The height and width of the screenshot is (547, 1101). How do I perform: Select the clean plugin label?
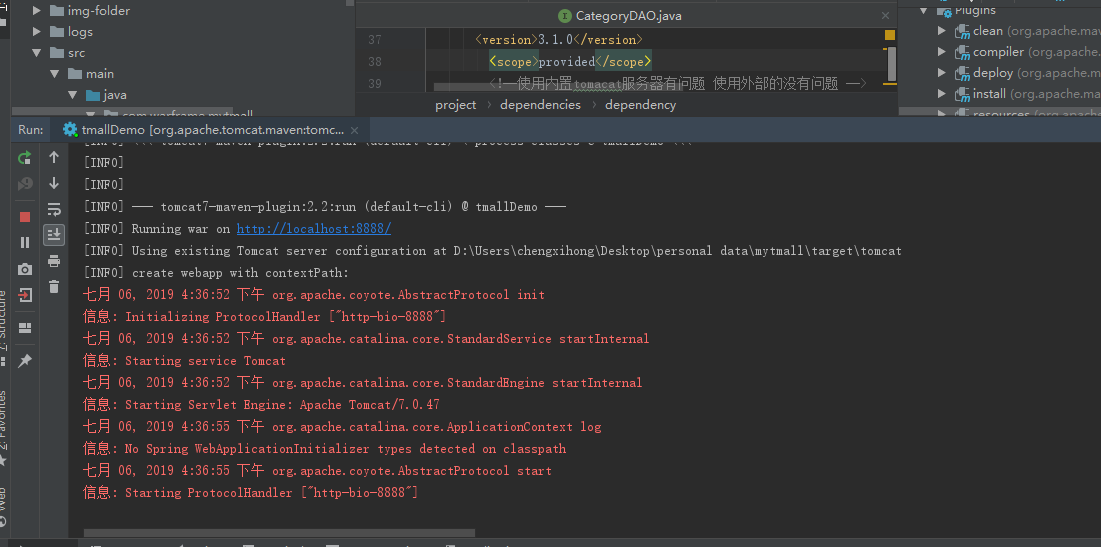[x=987, y=31]
